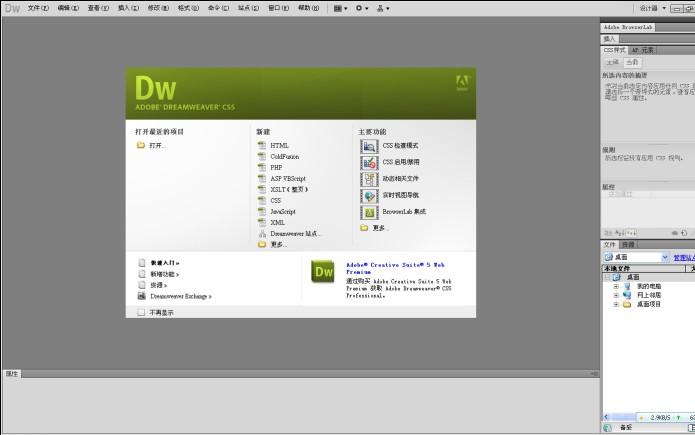Click the 打开... link

pyautogui.click(x=157, y=145)
